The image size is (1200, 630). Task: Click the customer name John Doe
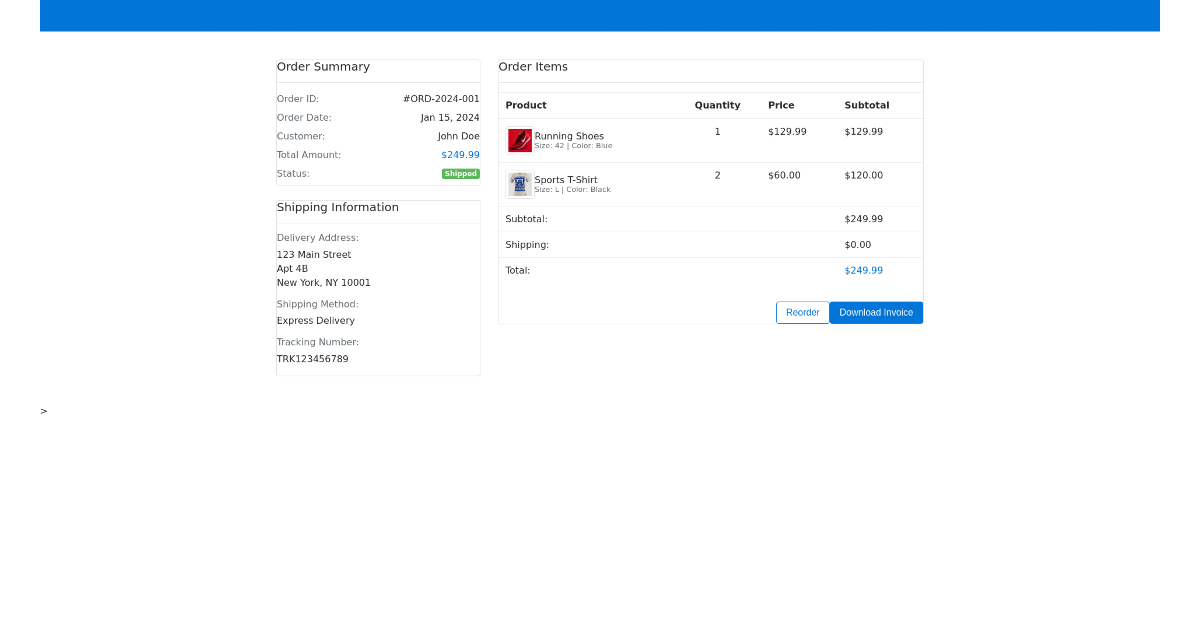coord(459,135)
